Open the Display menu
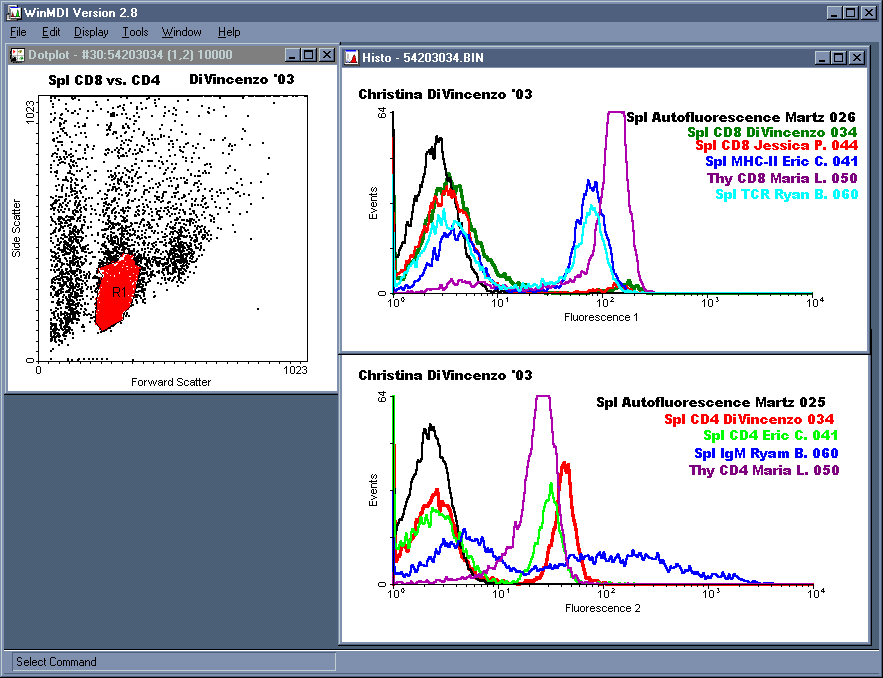883x678 pixels. click(x=91, y=32)
